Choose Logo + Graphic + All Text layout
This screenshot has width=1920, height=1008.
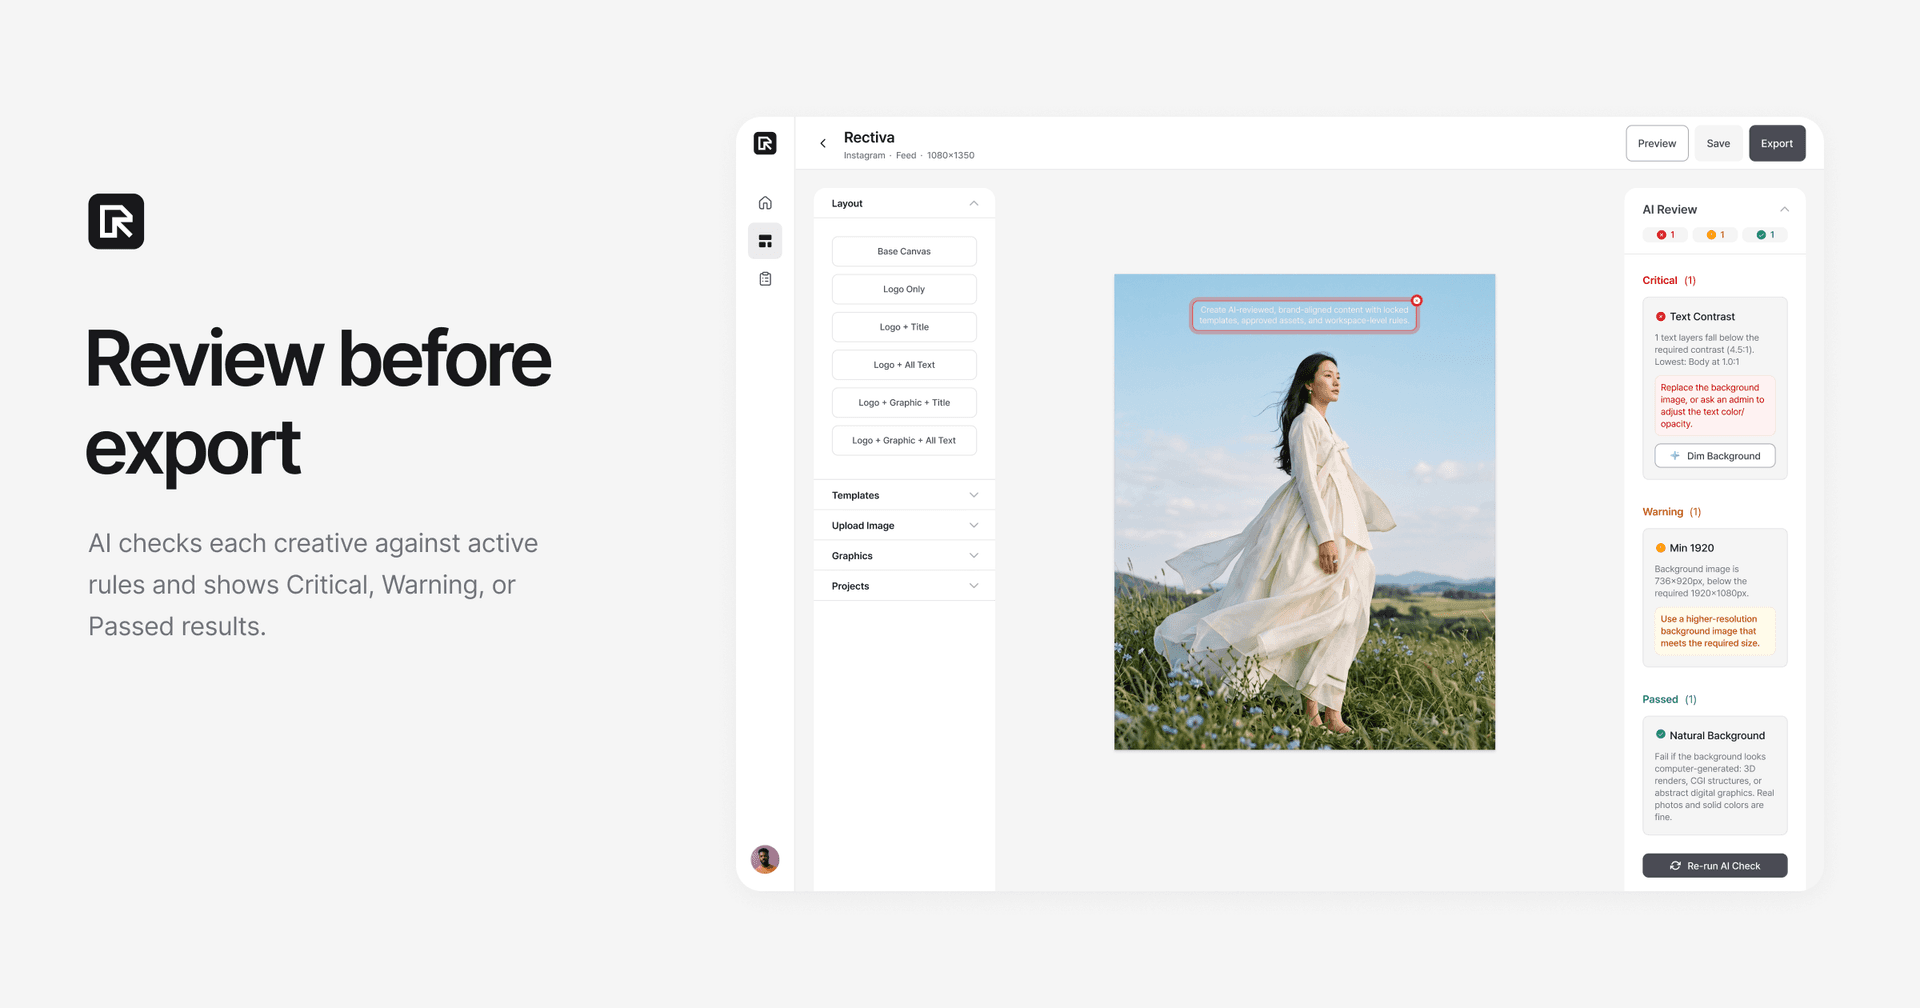coord(904,441)
